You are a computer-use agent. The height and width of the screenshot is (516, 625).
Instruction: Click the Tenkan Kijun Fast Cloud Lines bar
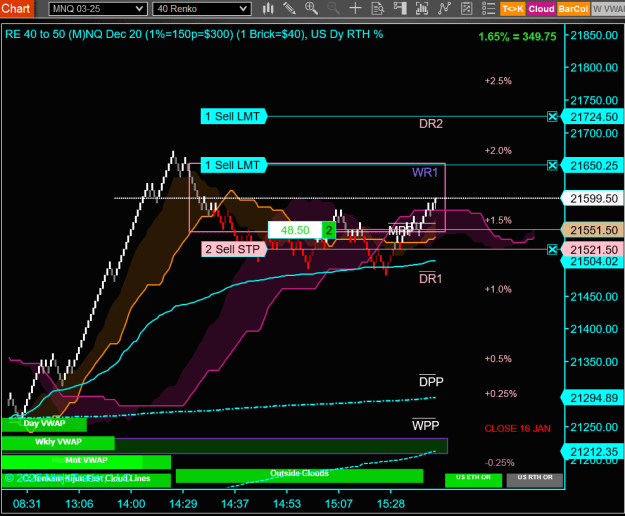tap(86, 479)
